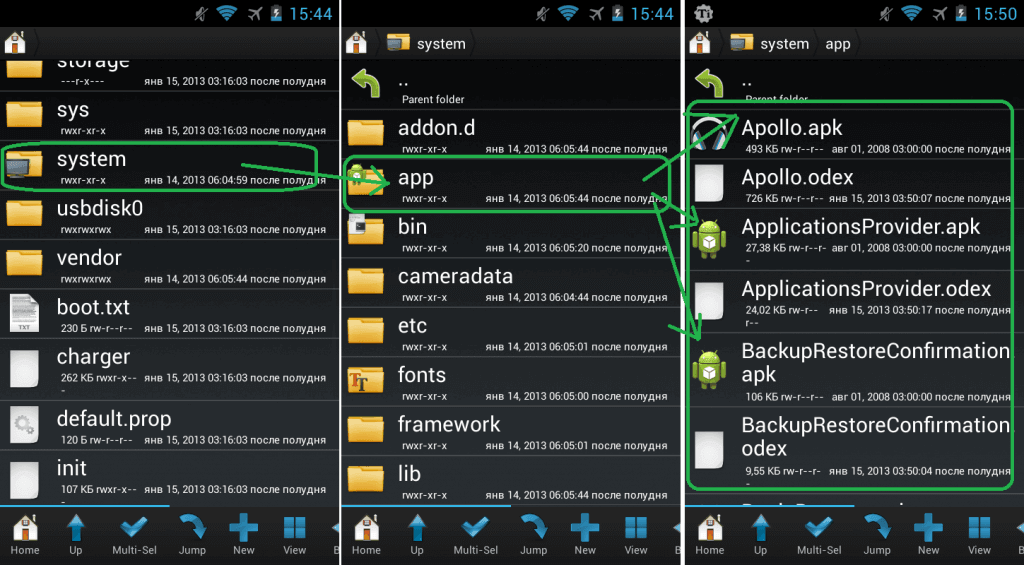Enable Multi-Sel in the middle screen toolbar

coord(475,534)
